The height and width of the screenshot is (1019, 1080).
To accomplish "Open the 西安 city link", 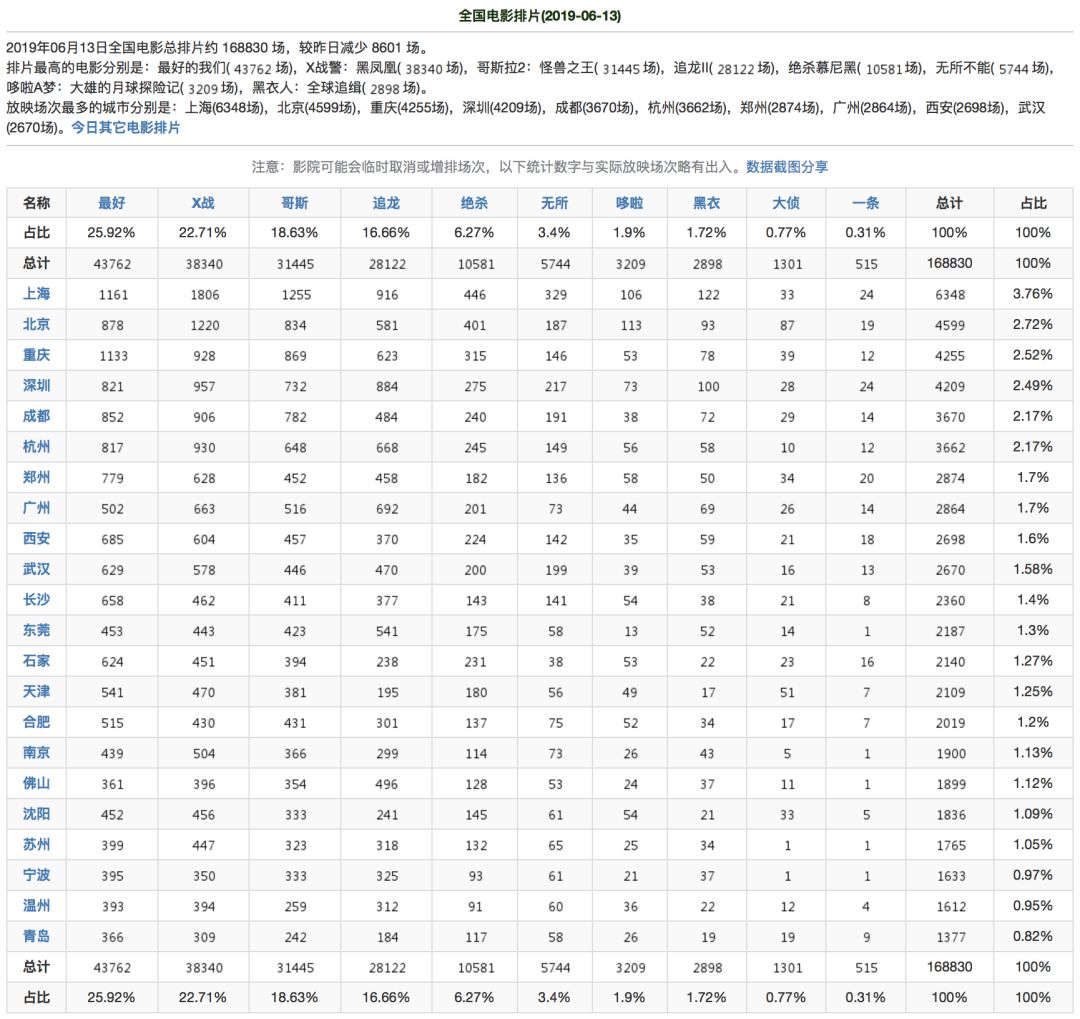I will [x=37, y=539].
